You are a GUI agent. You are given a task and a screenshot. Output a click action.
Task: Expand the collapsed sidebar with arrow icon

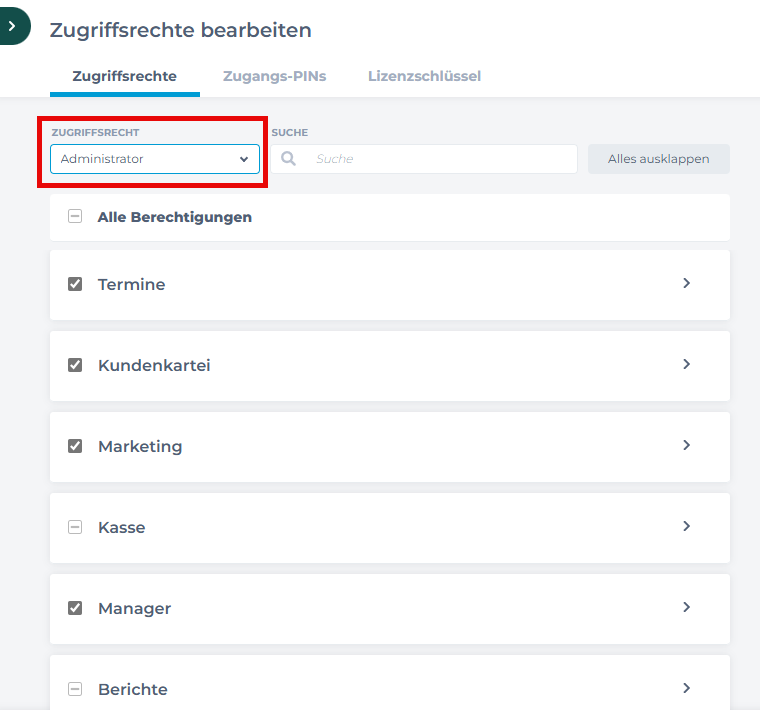12,26
